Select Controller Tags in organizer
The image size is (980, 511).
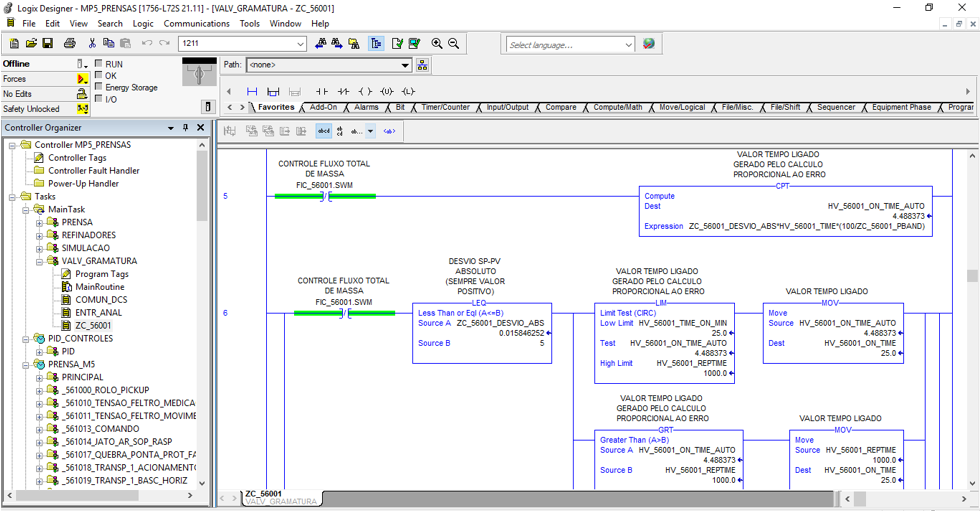(77, 157)
